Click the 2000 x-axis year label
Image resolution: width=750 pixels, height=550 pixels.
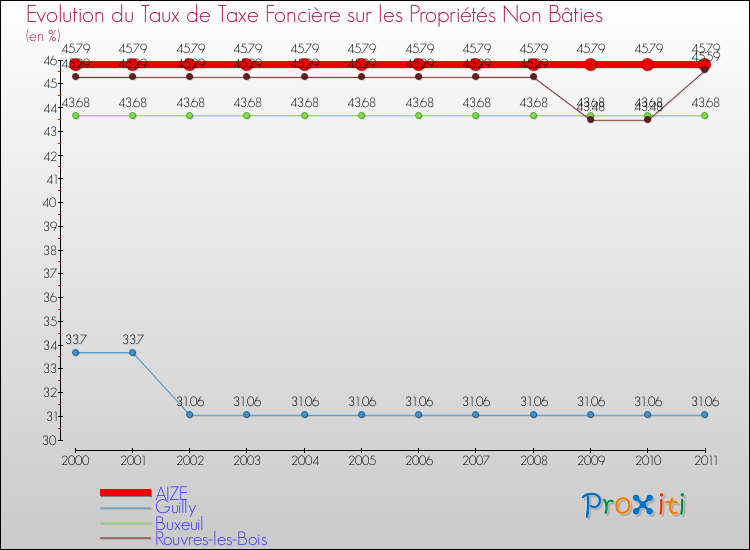pos(76,460)
